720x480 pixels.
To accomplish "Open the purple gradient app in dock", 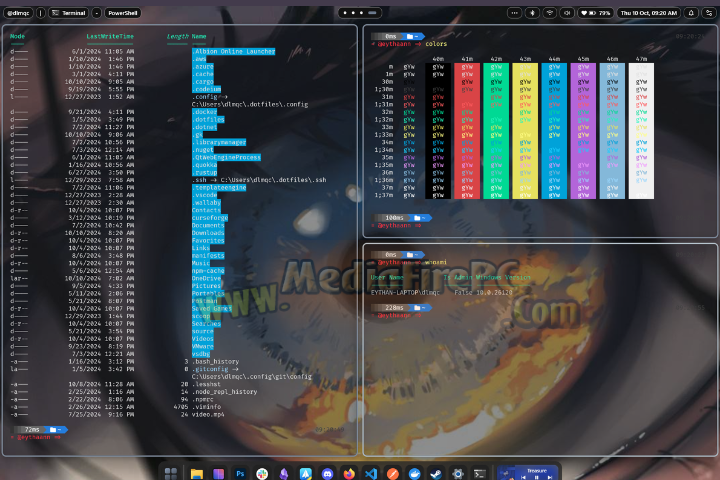I will pyautogui.click(x=219, y=474).
